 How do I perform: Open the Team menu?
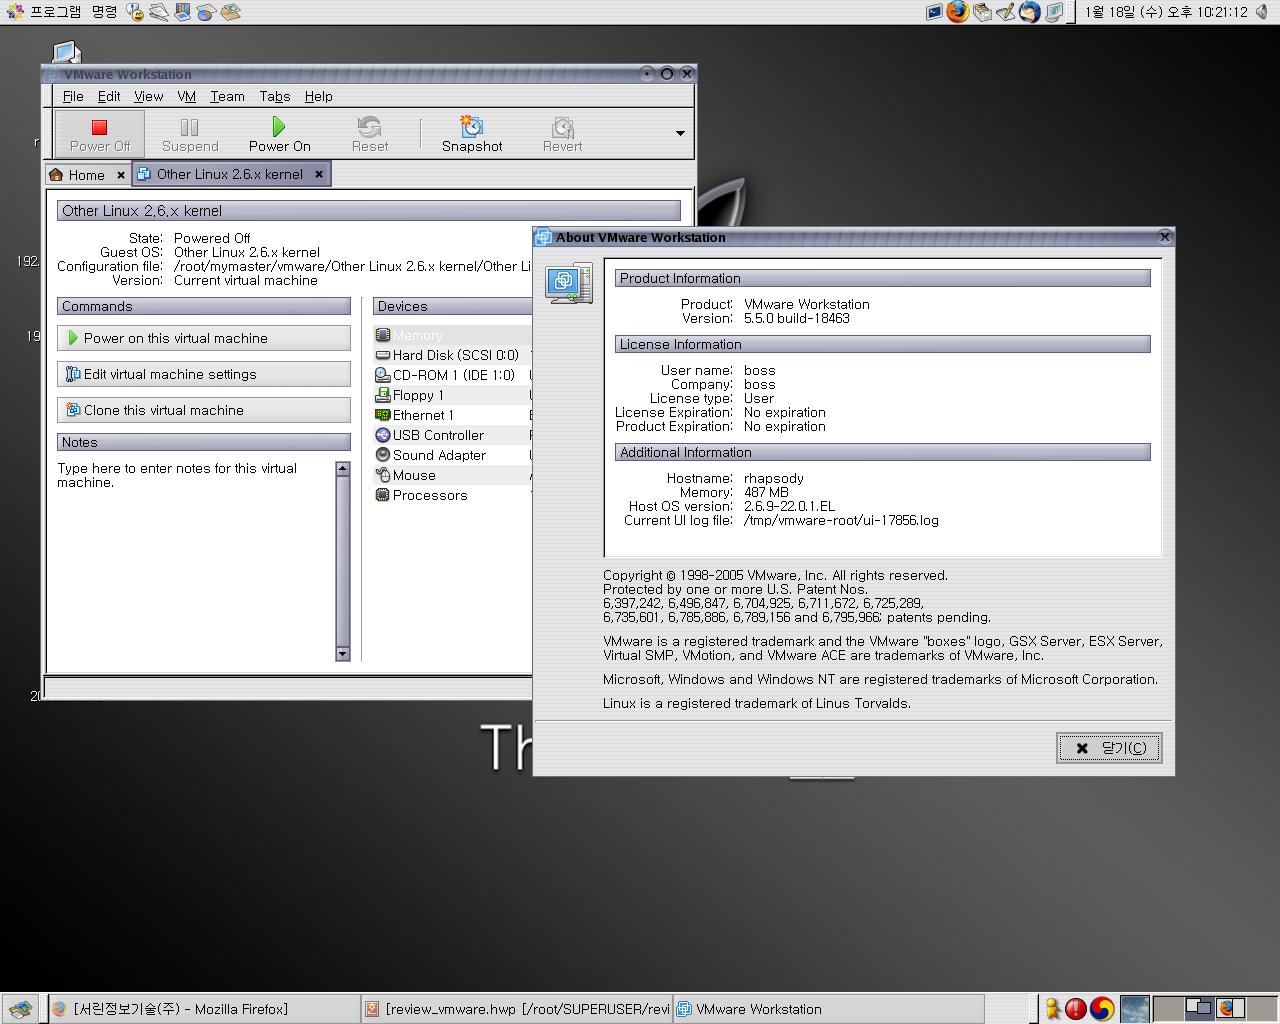point(227,96)
